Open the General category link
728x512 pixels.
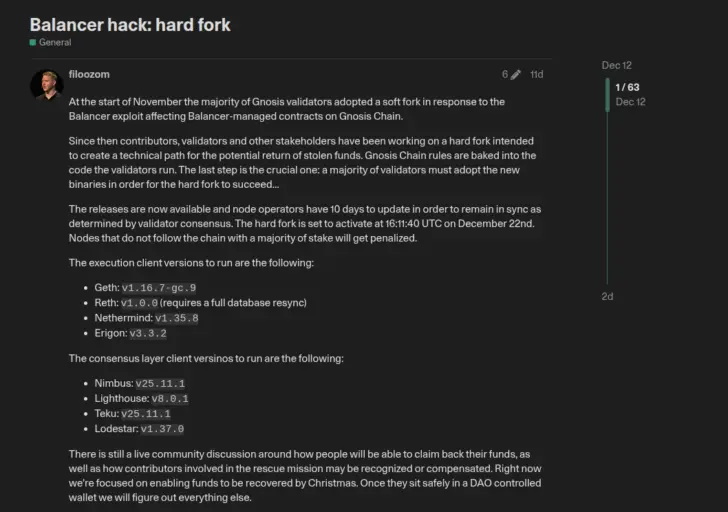(55, 43)
